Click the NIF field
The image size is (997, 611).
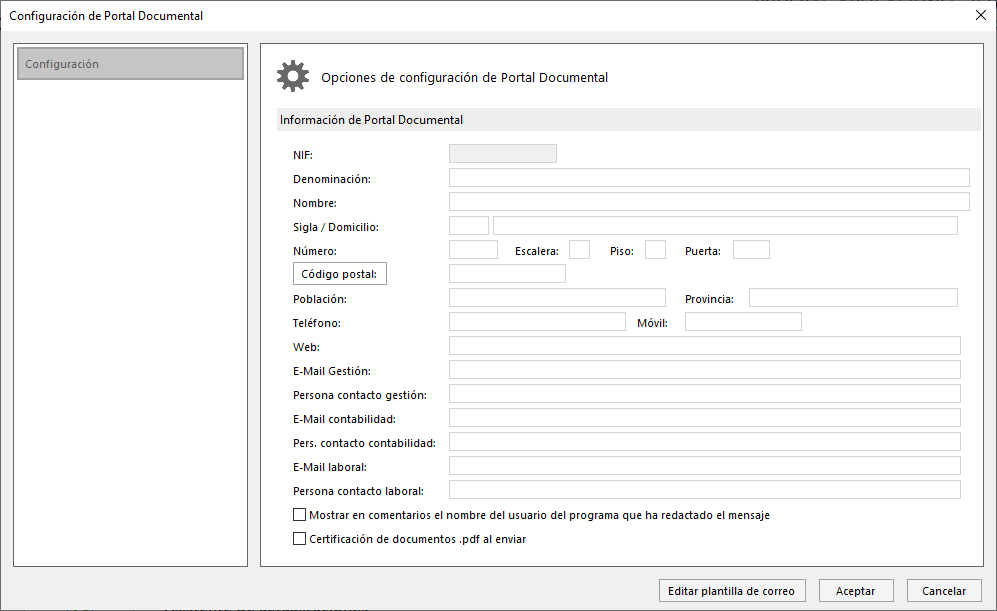click(502, 154)
